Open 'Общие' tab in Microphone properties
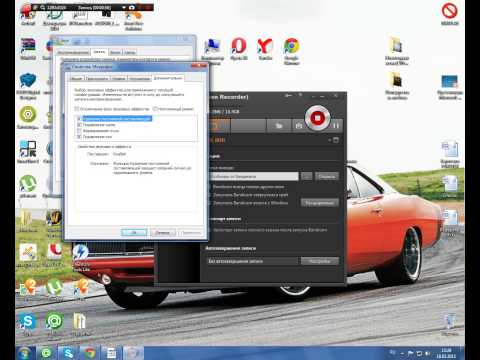 pos(77,79)
